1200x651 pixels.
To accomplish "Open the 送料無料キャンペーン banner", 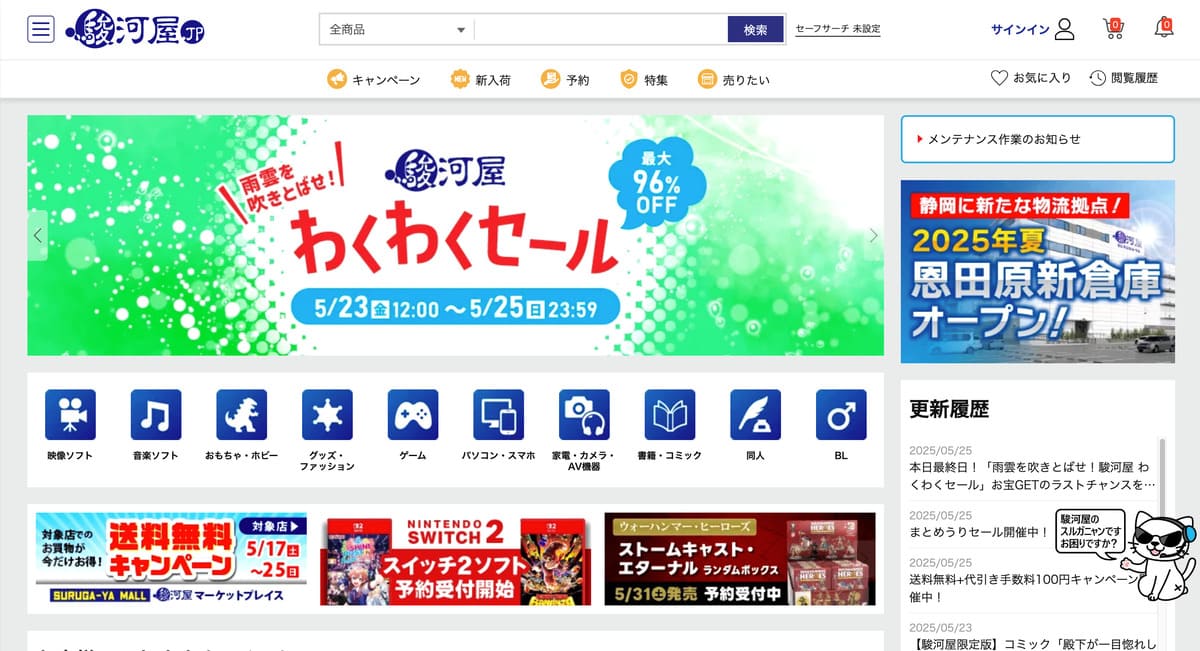I will pos(171,559).
